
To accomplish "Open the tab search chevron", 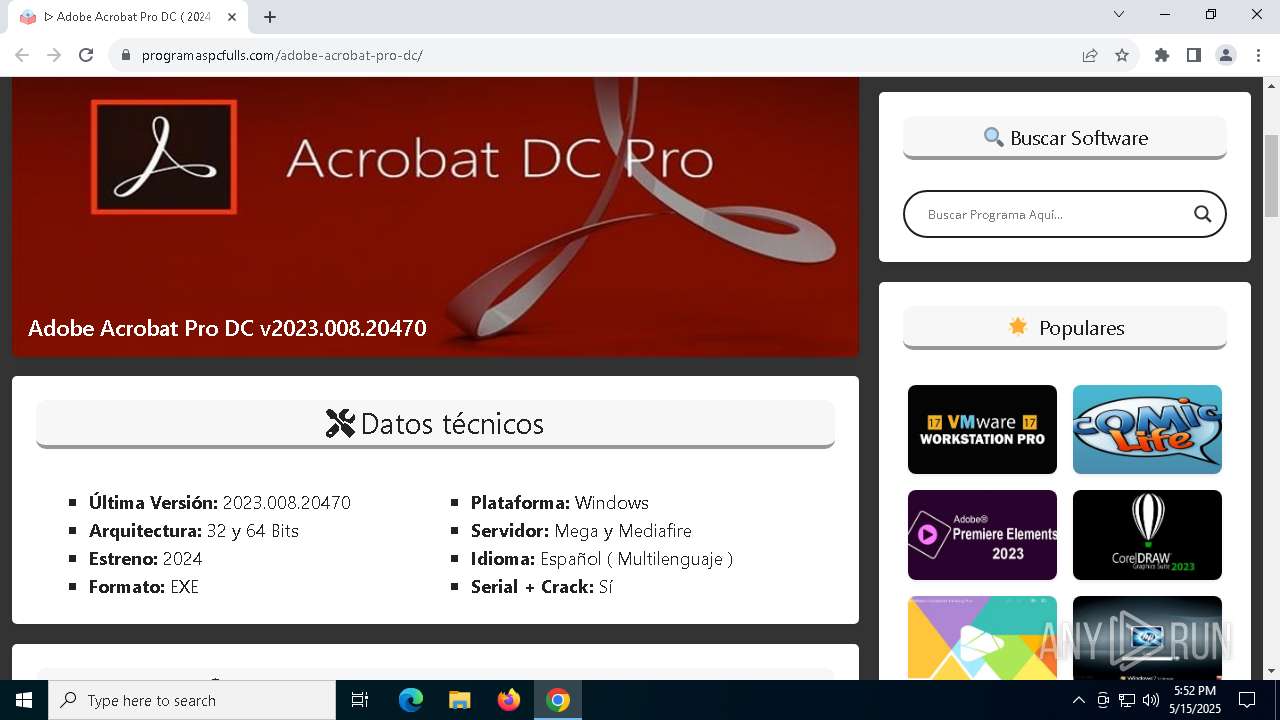I will pyautogui.click(x=1119, y=14).
